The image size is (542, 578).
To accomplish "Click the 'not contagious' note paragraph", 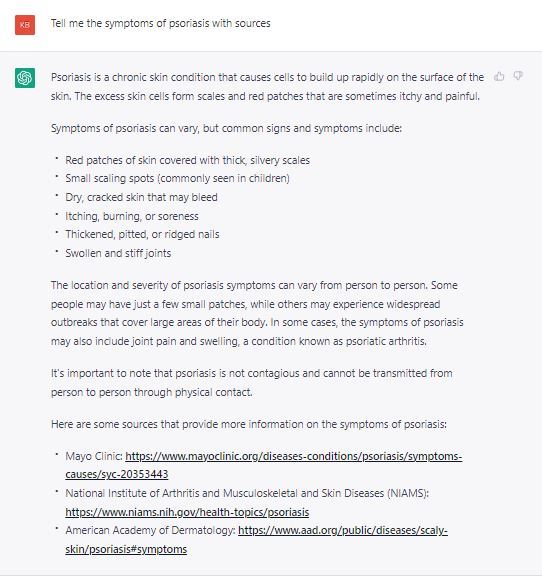I will pyautogui.click(x=251, y=383).
